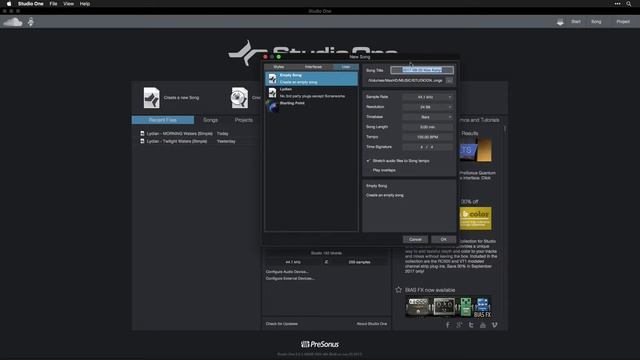Viewport: 640px width, 360px height.
Task: Open the Facebook social icon
Action: [448, 325]
